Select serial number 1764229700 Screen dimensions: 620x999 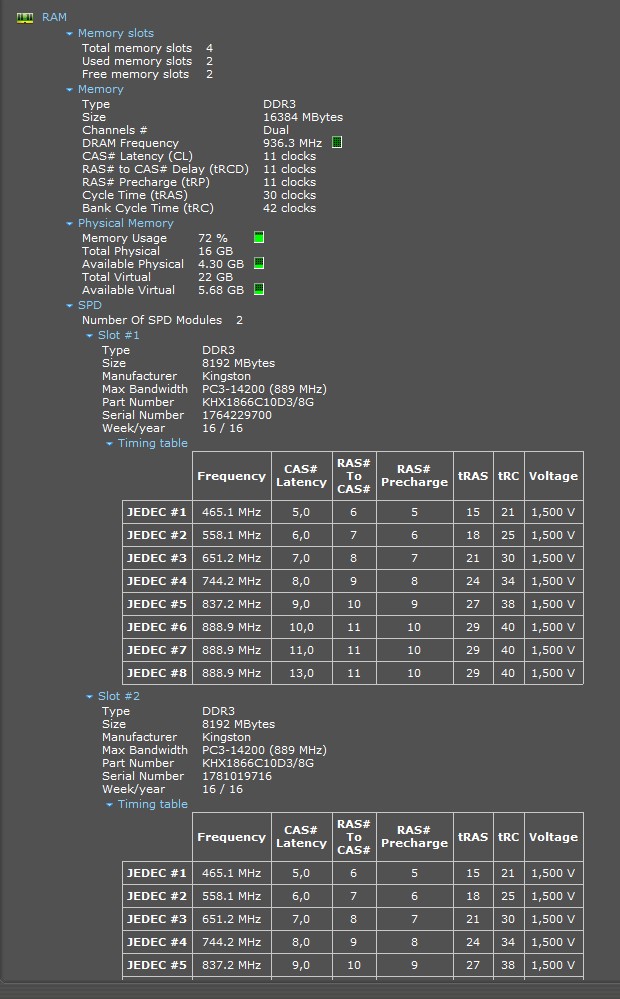point(237,415)
